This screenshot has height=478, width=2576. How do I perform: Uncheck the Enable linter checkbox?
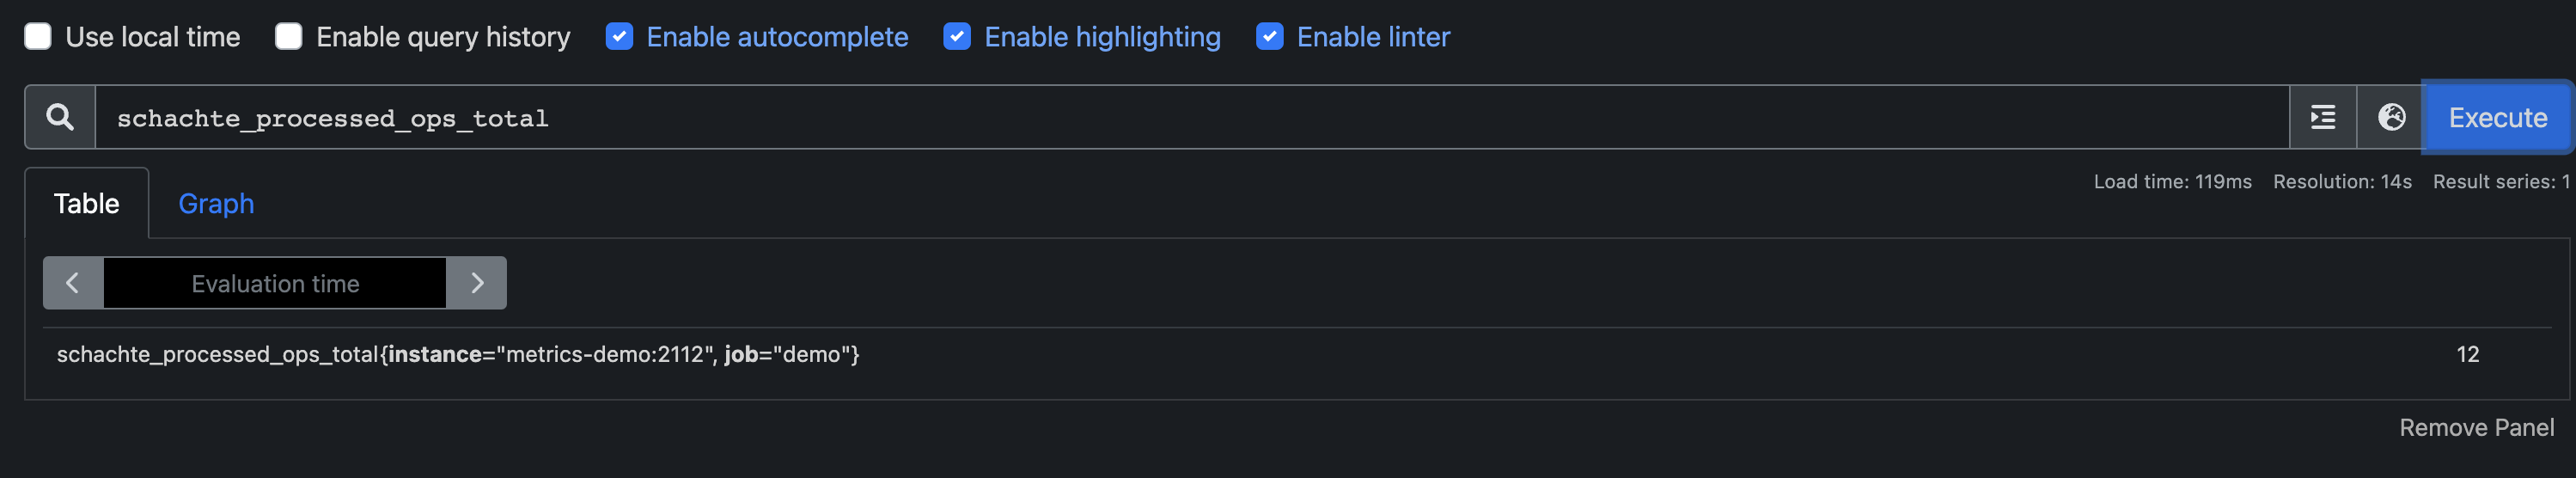(1269, 37)
